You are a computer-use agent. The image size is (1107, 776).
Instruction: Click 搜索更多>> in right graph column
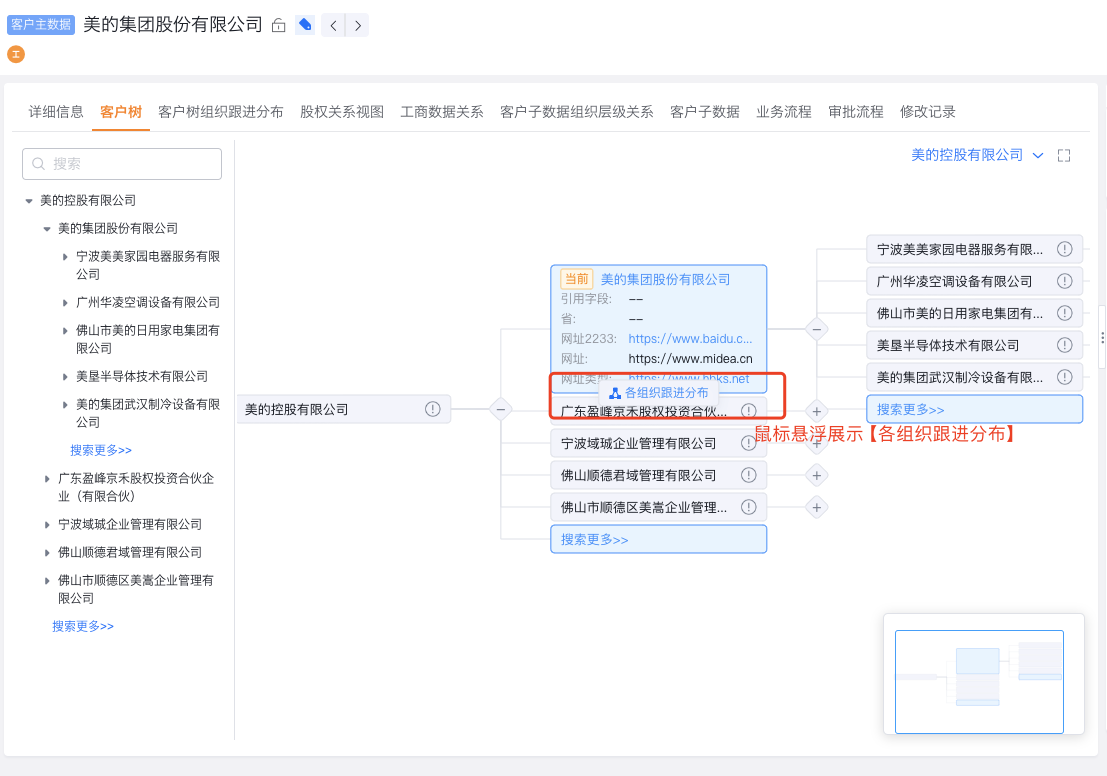click(974, 410)
